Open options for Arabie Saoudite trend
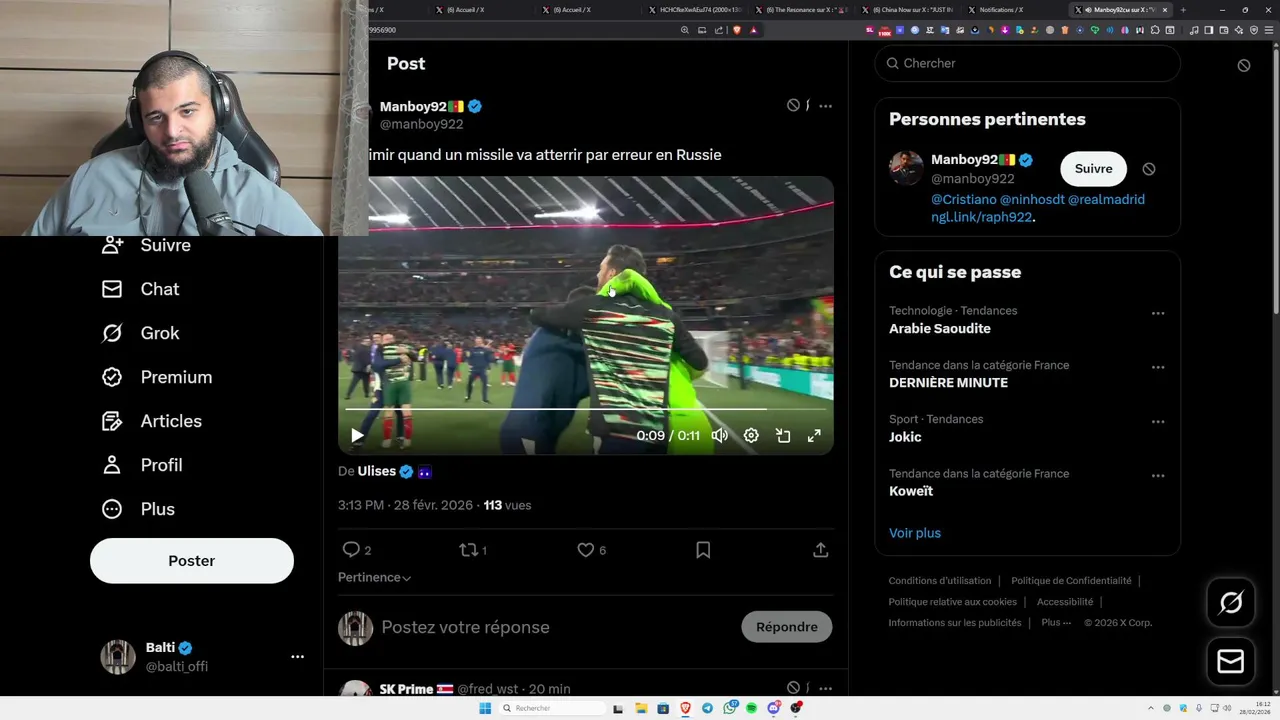Screen dimensions: 1280x720 click(1158, 313)
